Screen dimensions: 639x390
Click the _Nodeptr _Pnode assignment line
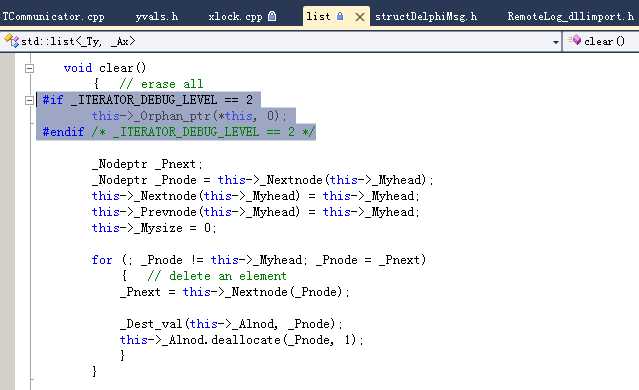click(262, 180)
